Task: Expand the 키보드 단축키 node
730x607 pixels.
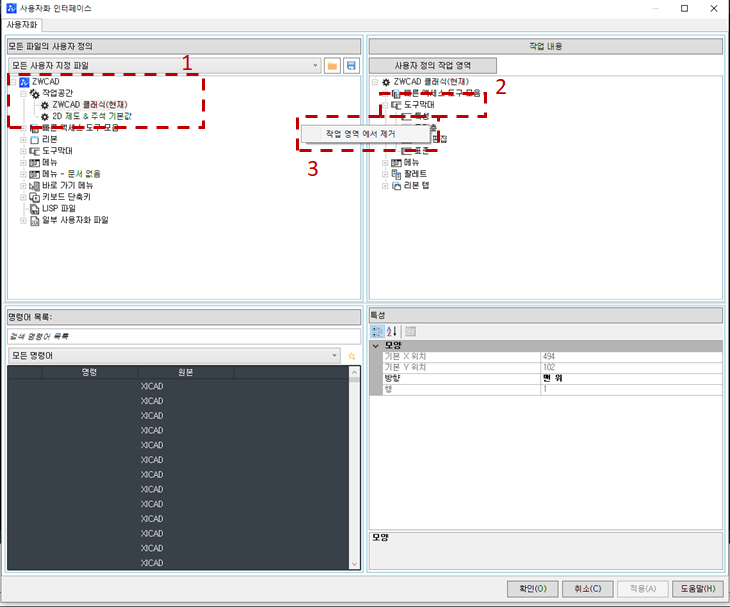Action: (x=23, y=197)
